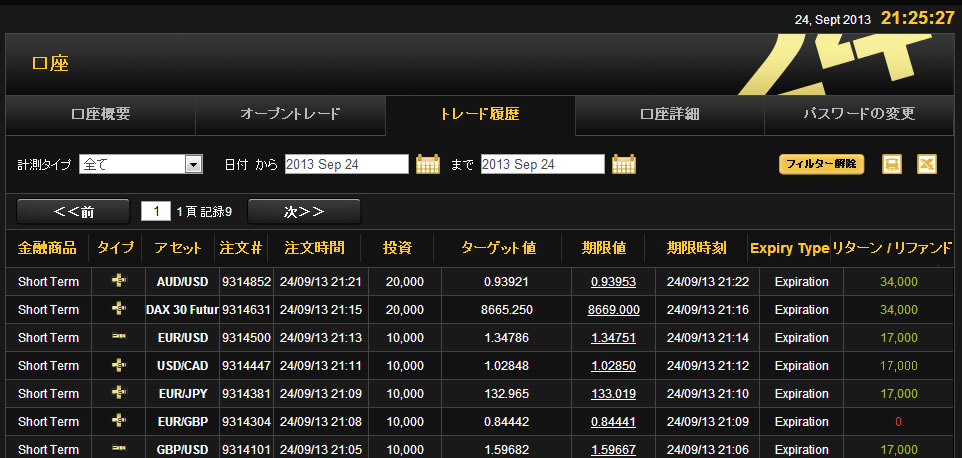This screenshot has height=458, width=962.
Task: Select the GBP/USD asset cell
Action: (182, 449)
